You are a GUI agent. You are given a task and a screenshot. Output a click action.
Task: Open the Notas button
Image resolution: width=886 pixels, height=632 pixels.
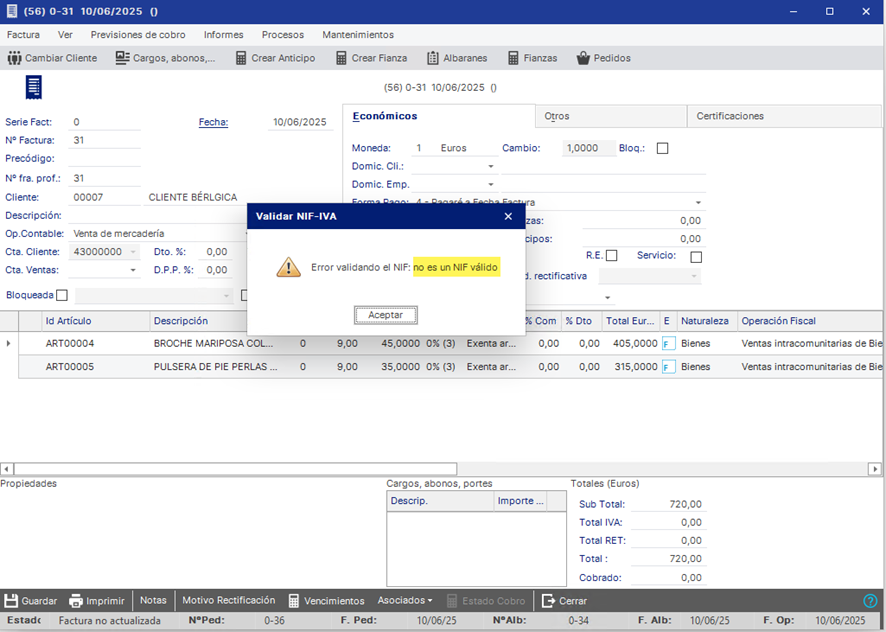click(153, 600)
